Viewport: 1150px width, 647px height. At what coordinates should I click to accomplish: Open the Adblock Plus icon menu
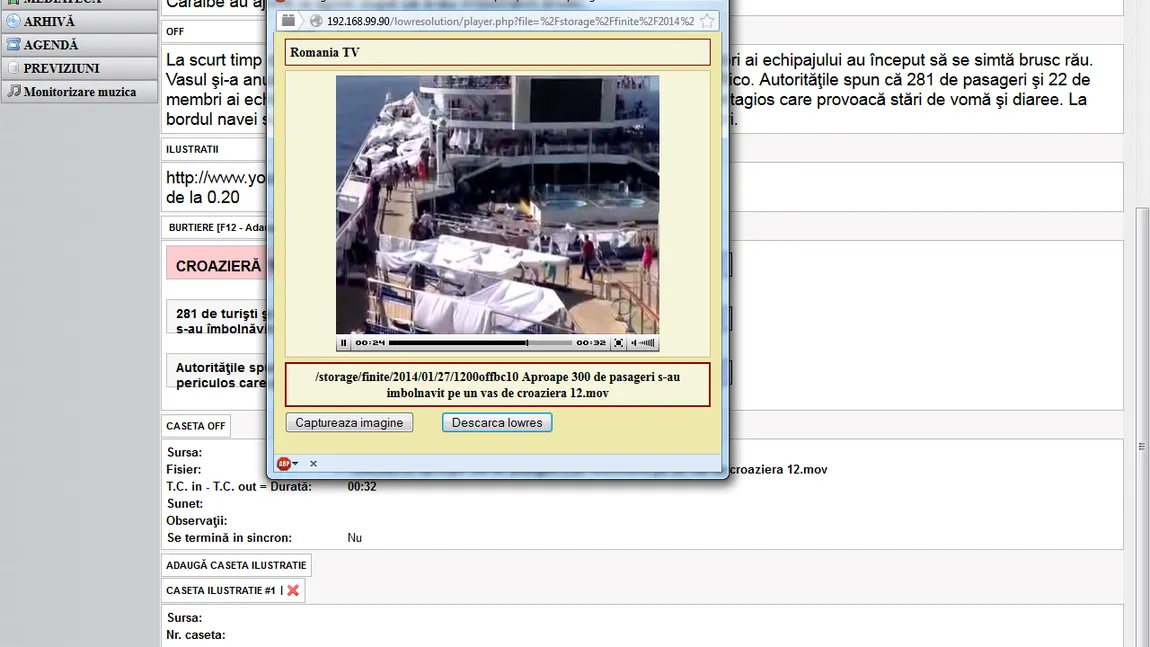284,464
